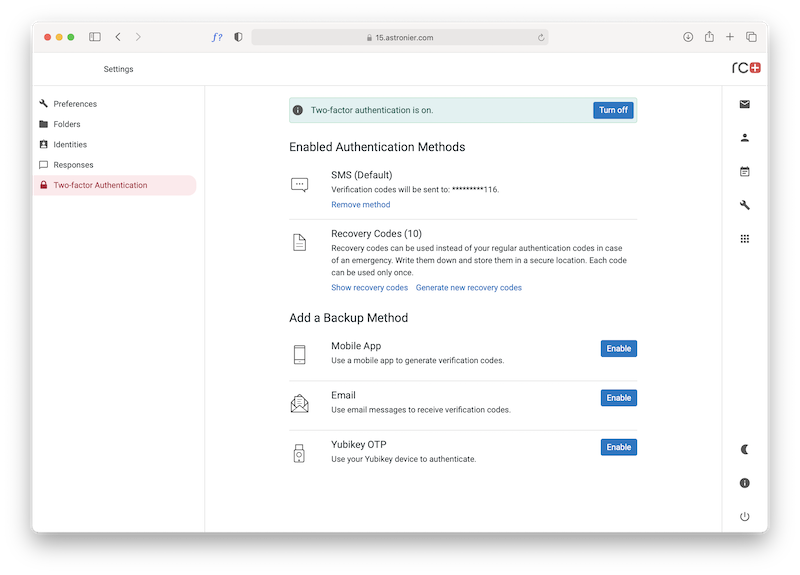Click the f? extension icon
Viewport: 800px width, 575px height.
217,37
